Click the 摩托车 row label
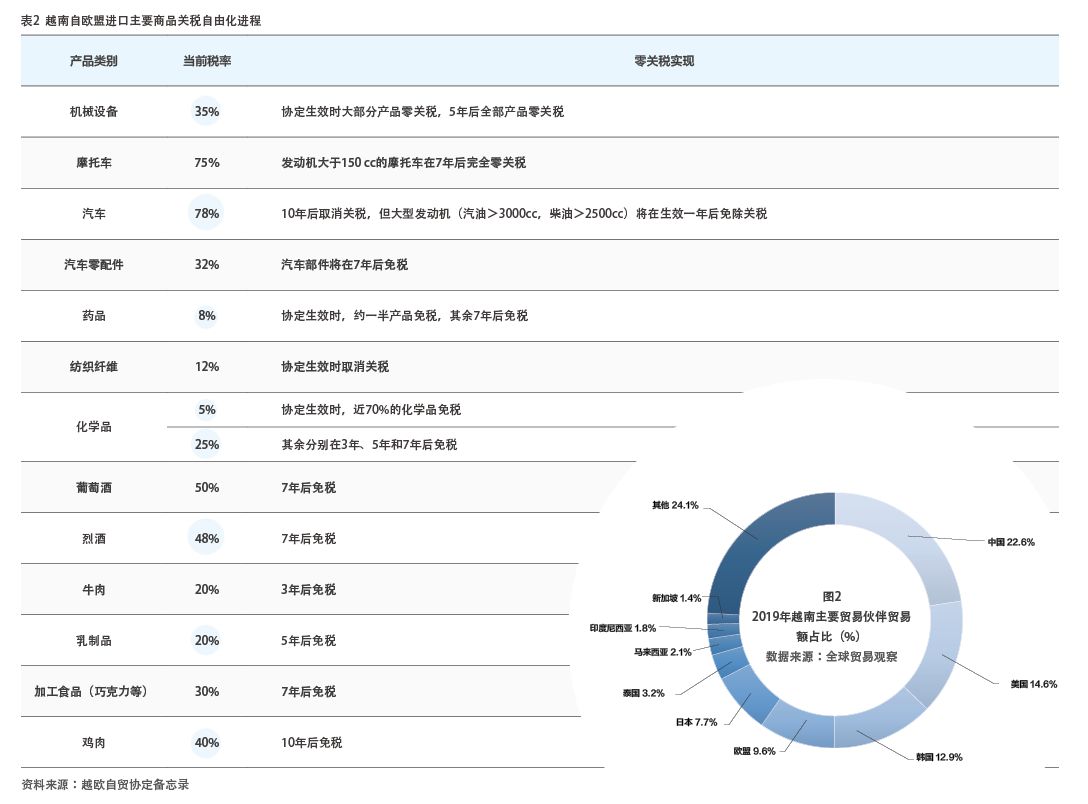Screen dimensions: 1088x804 tap(94, 163)
